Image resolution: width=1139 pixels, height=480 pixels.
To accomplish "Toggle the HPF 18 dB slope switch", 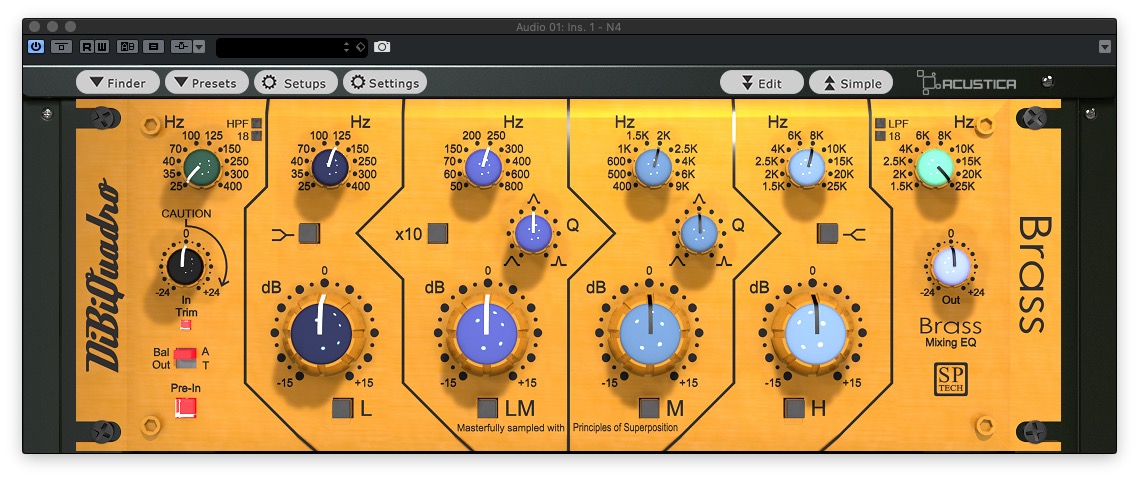I will 256,135.
